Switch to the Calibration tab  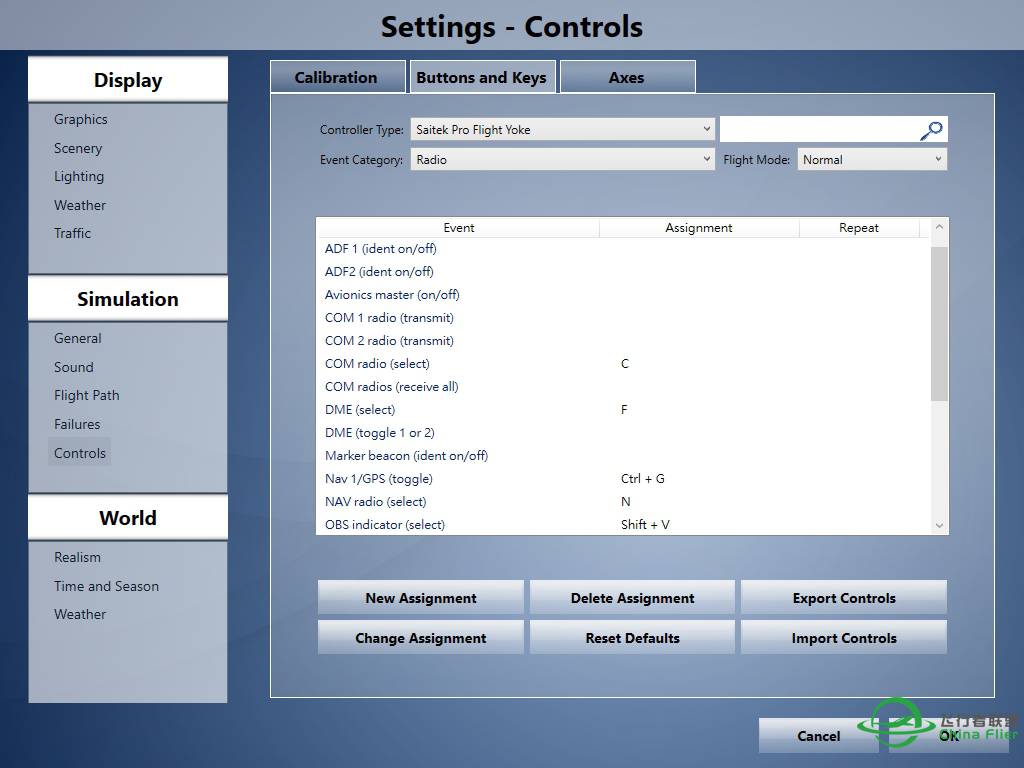click(x=336, y=78)
